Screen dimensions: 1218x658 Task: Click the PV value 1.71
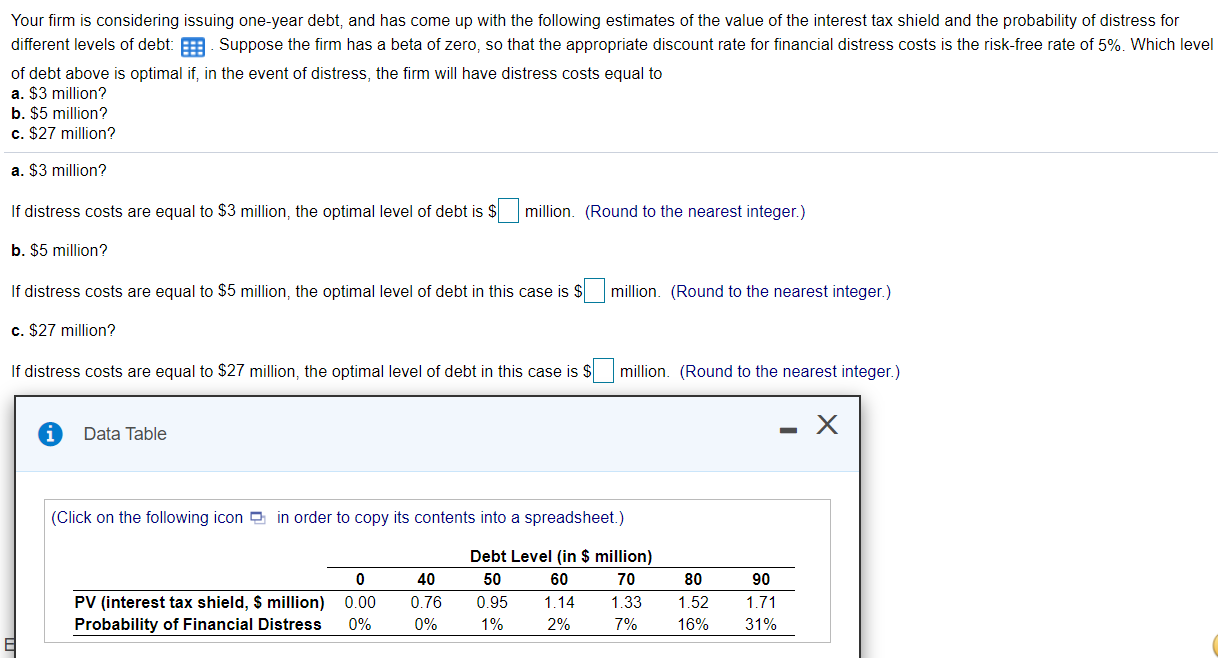point(761,602)
